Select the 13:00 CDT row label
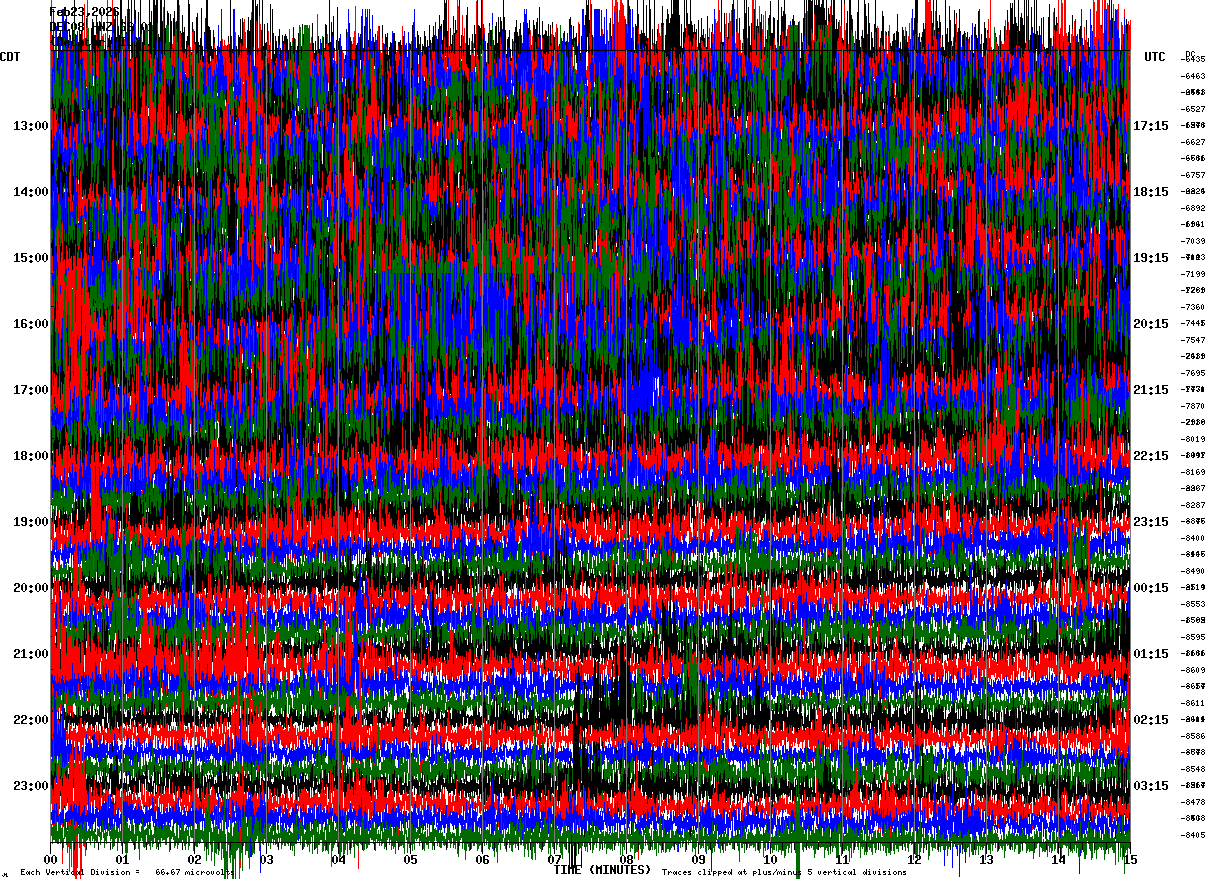1210x886 pixels. point(31,126)
